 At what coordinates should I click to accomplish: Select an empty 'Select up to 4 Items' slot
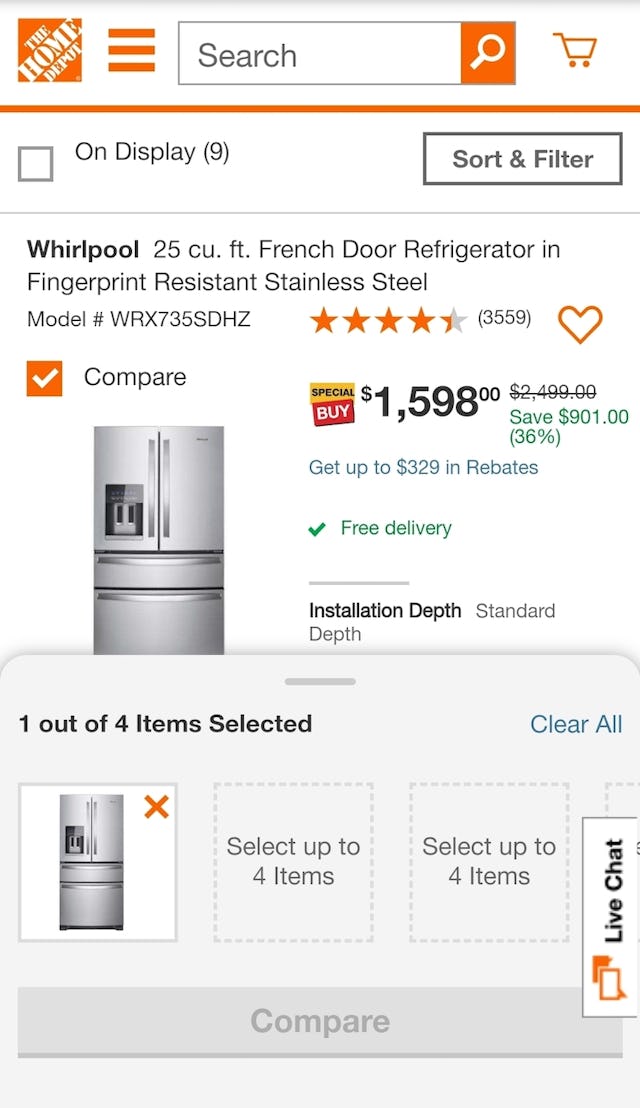click(293, 861)
